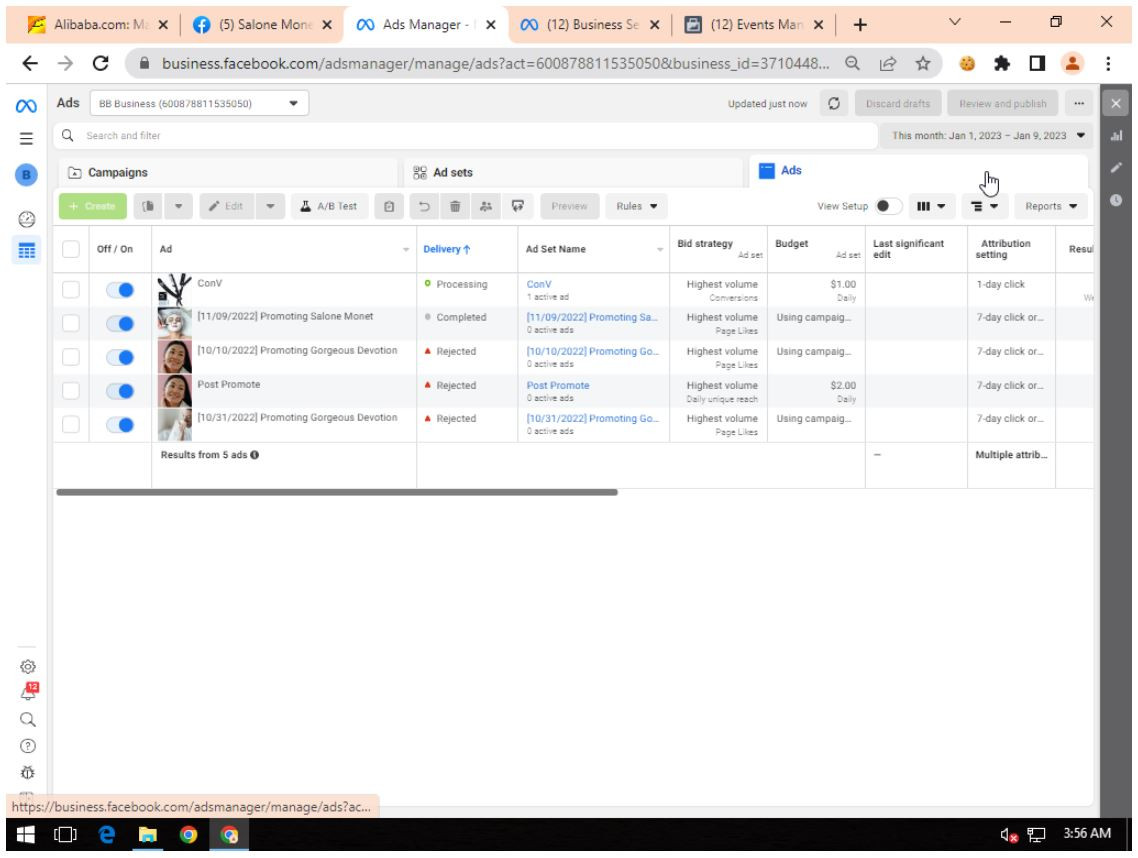
Task: Open the account overview gauge icon
Action: tap(27, 219)
